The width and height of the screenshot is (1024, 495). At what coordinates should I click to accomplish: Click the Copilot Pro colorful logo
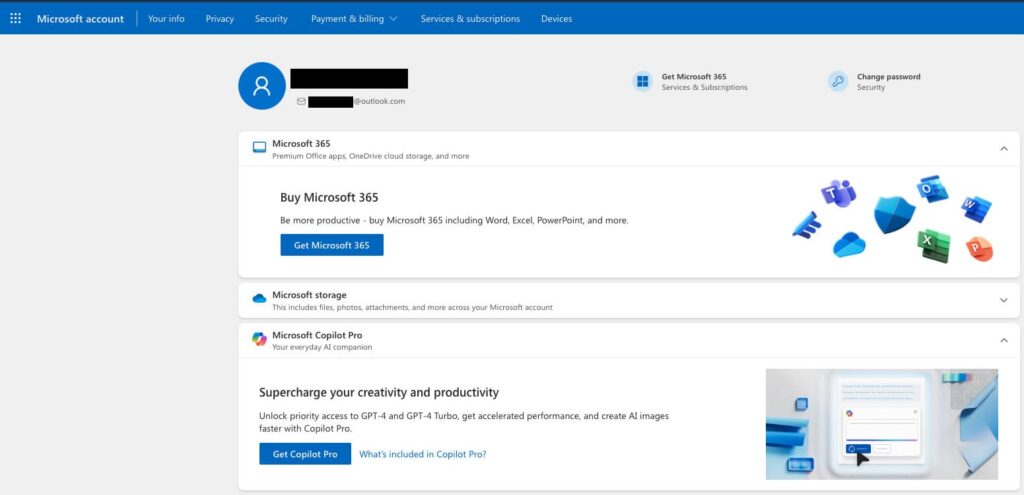click(x=259, y=340)
